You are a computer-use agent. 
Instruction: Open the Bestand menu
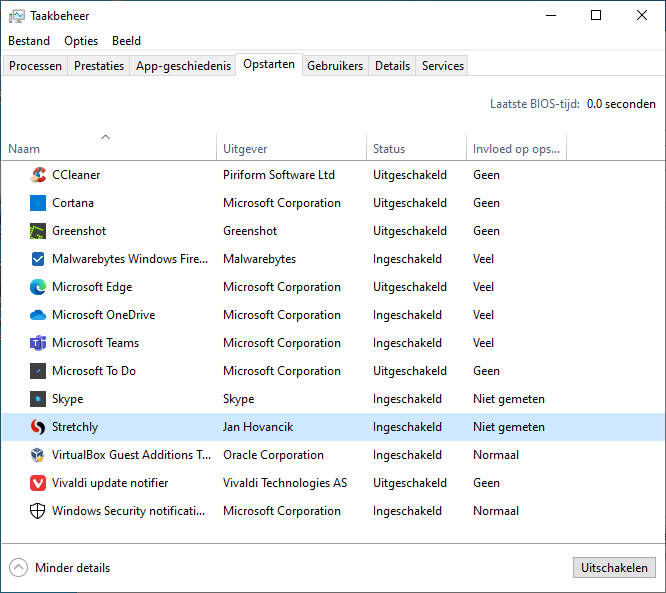click(x=29, y=41)
